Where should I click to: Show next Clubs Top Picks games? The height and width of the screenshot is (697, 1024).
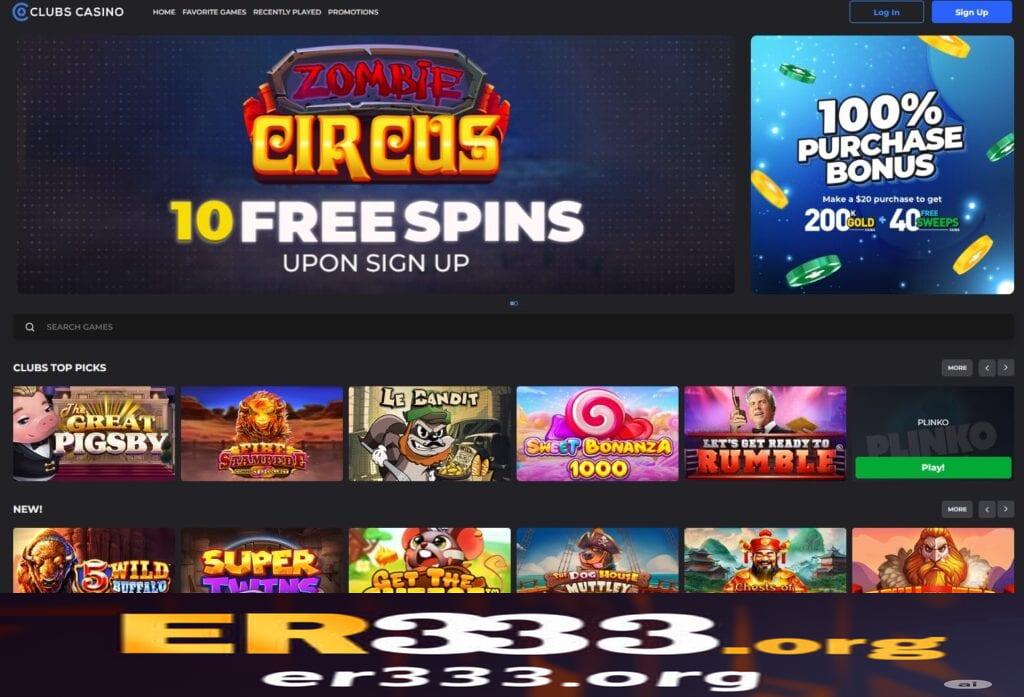pos(1006,368)
